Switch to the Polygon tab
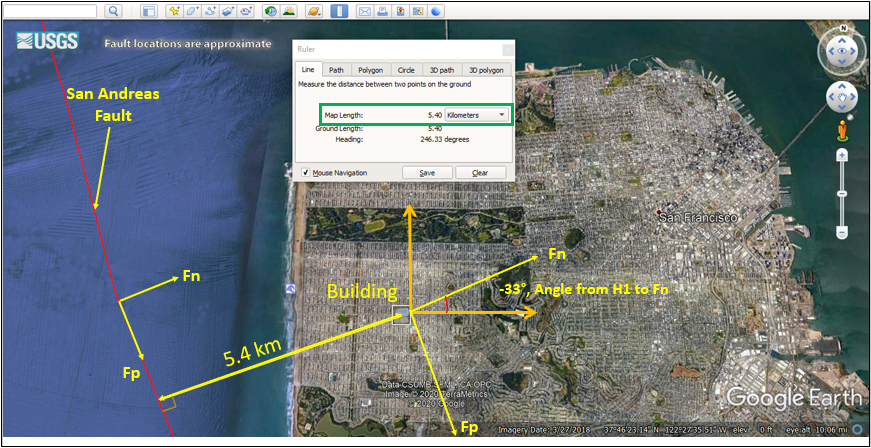 [370, 70]
